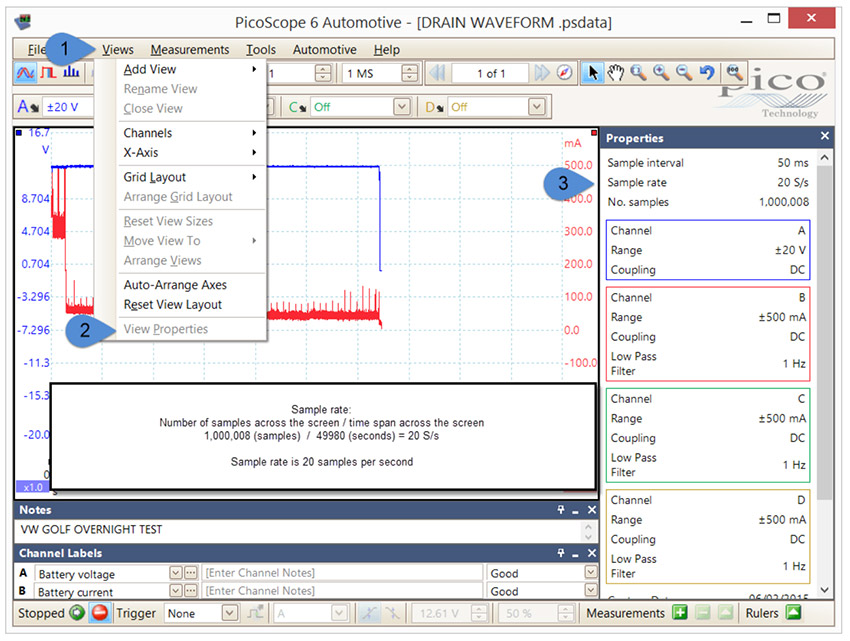Open the Help menu

coord(387,49)
